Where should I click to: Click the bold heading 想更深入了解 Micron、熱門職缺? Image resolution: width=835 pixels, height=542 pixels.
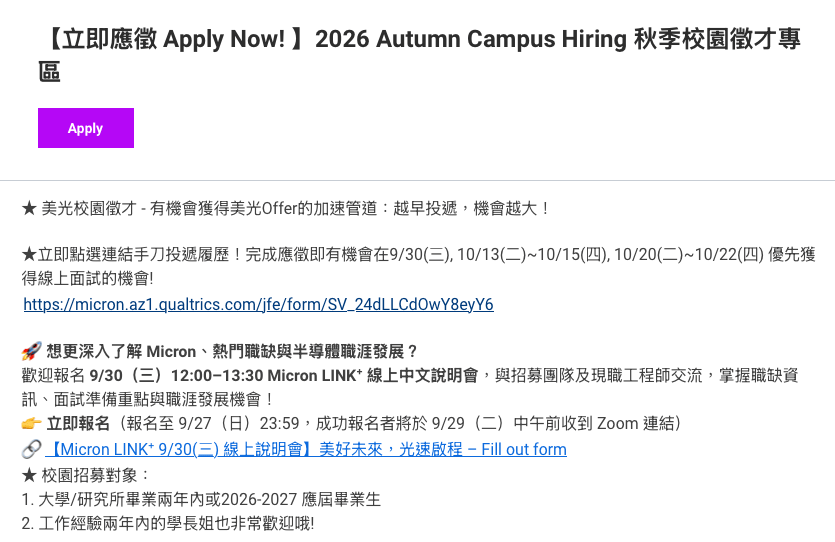click(x=231, y=351)
